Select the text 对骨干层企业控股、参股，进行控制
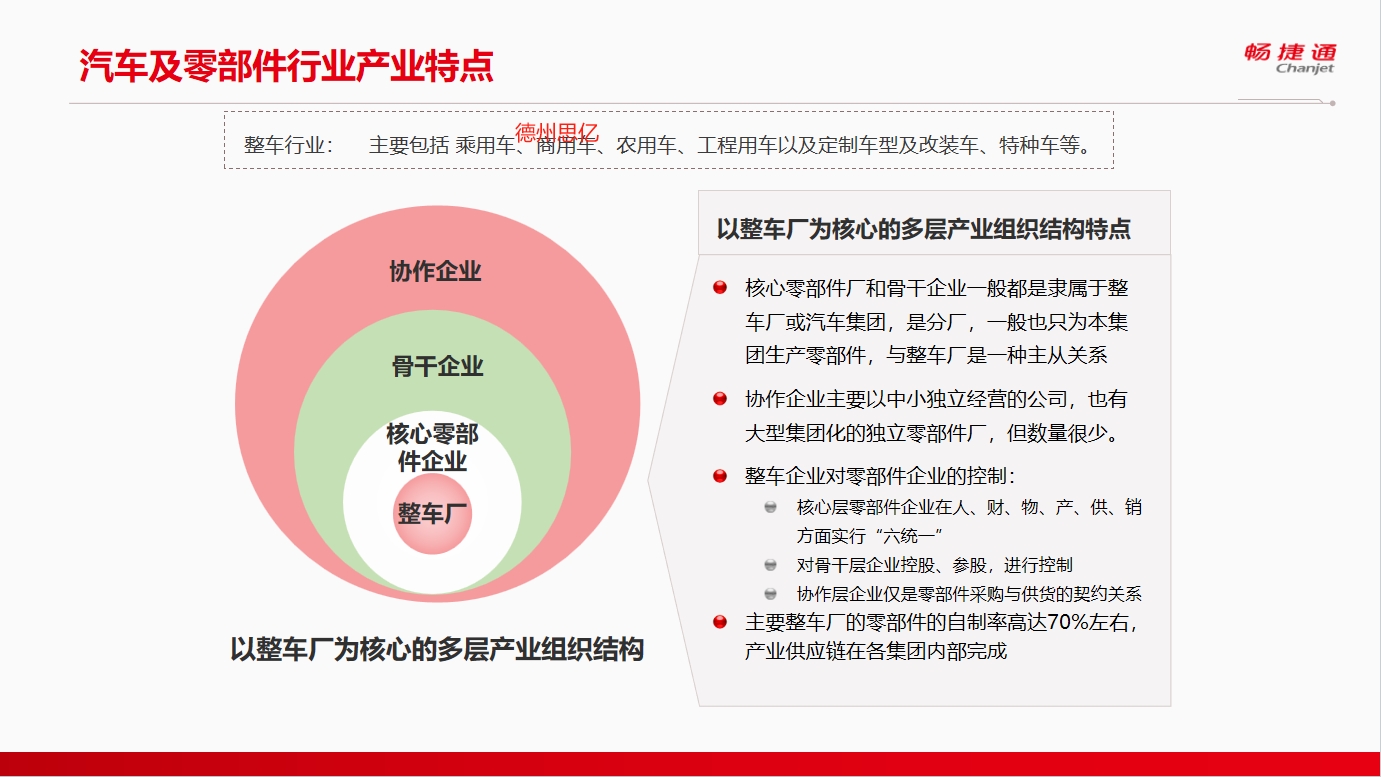The height and width of the screenshot is (777, 1381). click(x=934, y=565)
